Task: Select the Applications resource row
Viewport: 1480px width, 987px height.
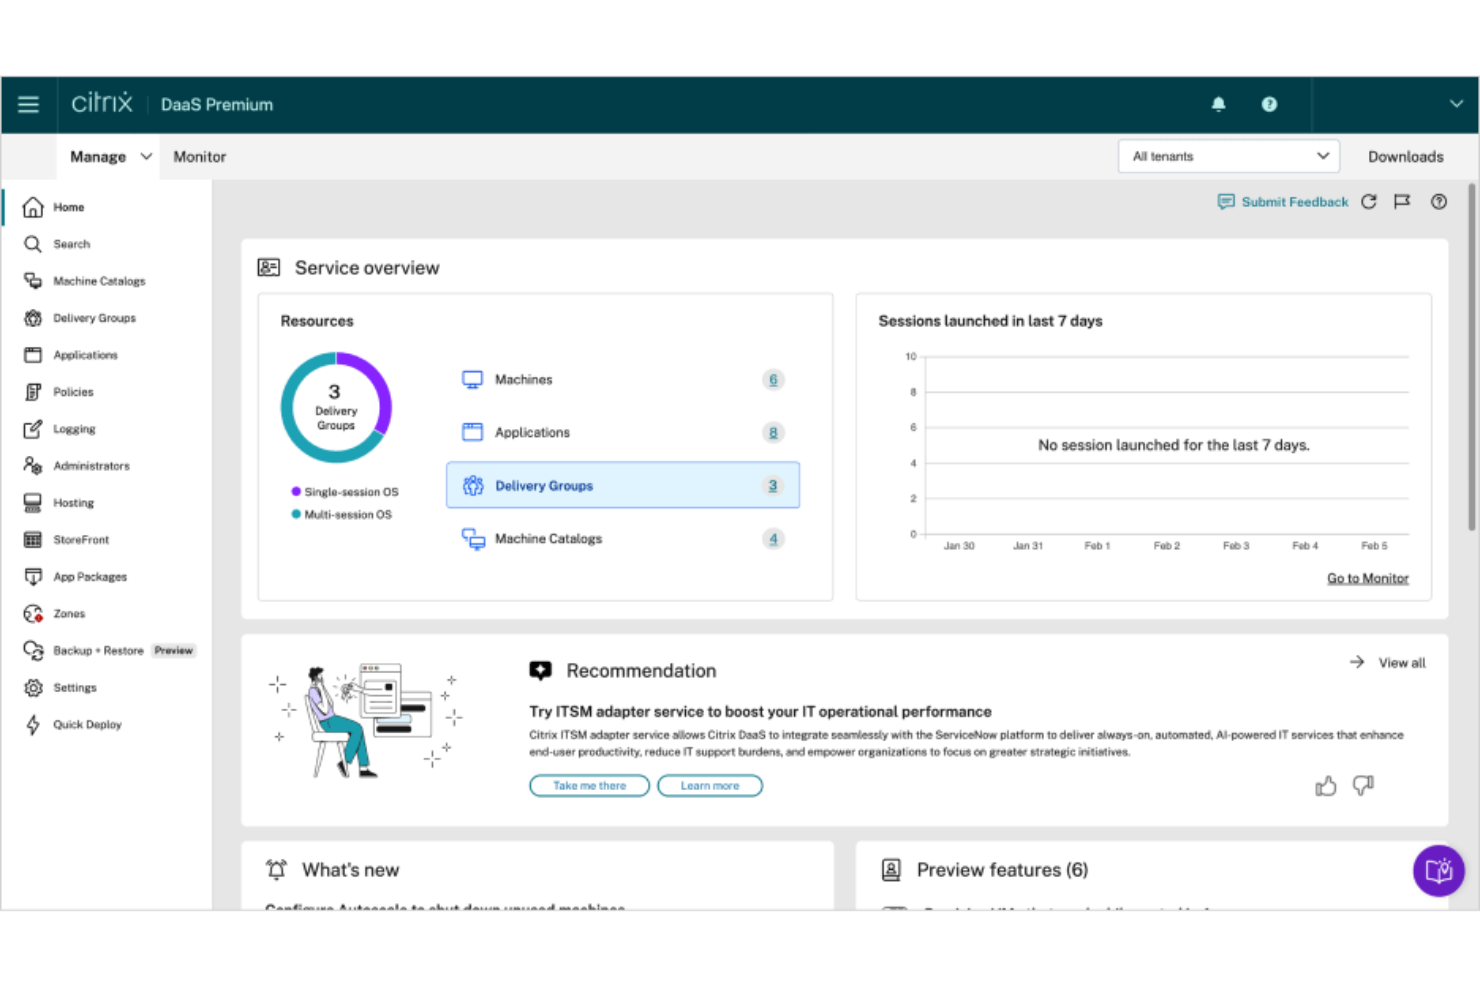Action: click(622, 433)
